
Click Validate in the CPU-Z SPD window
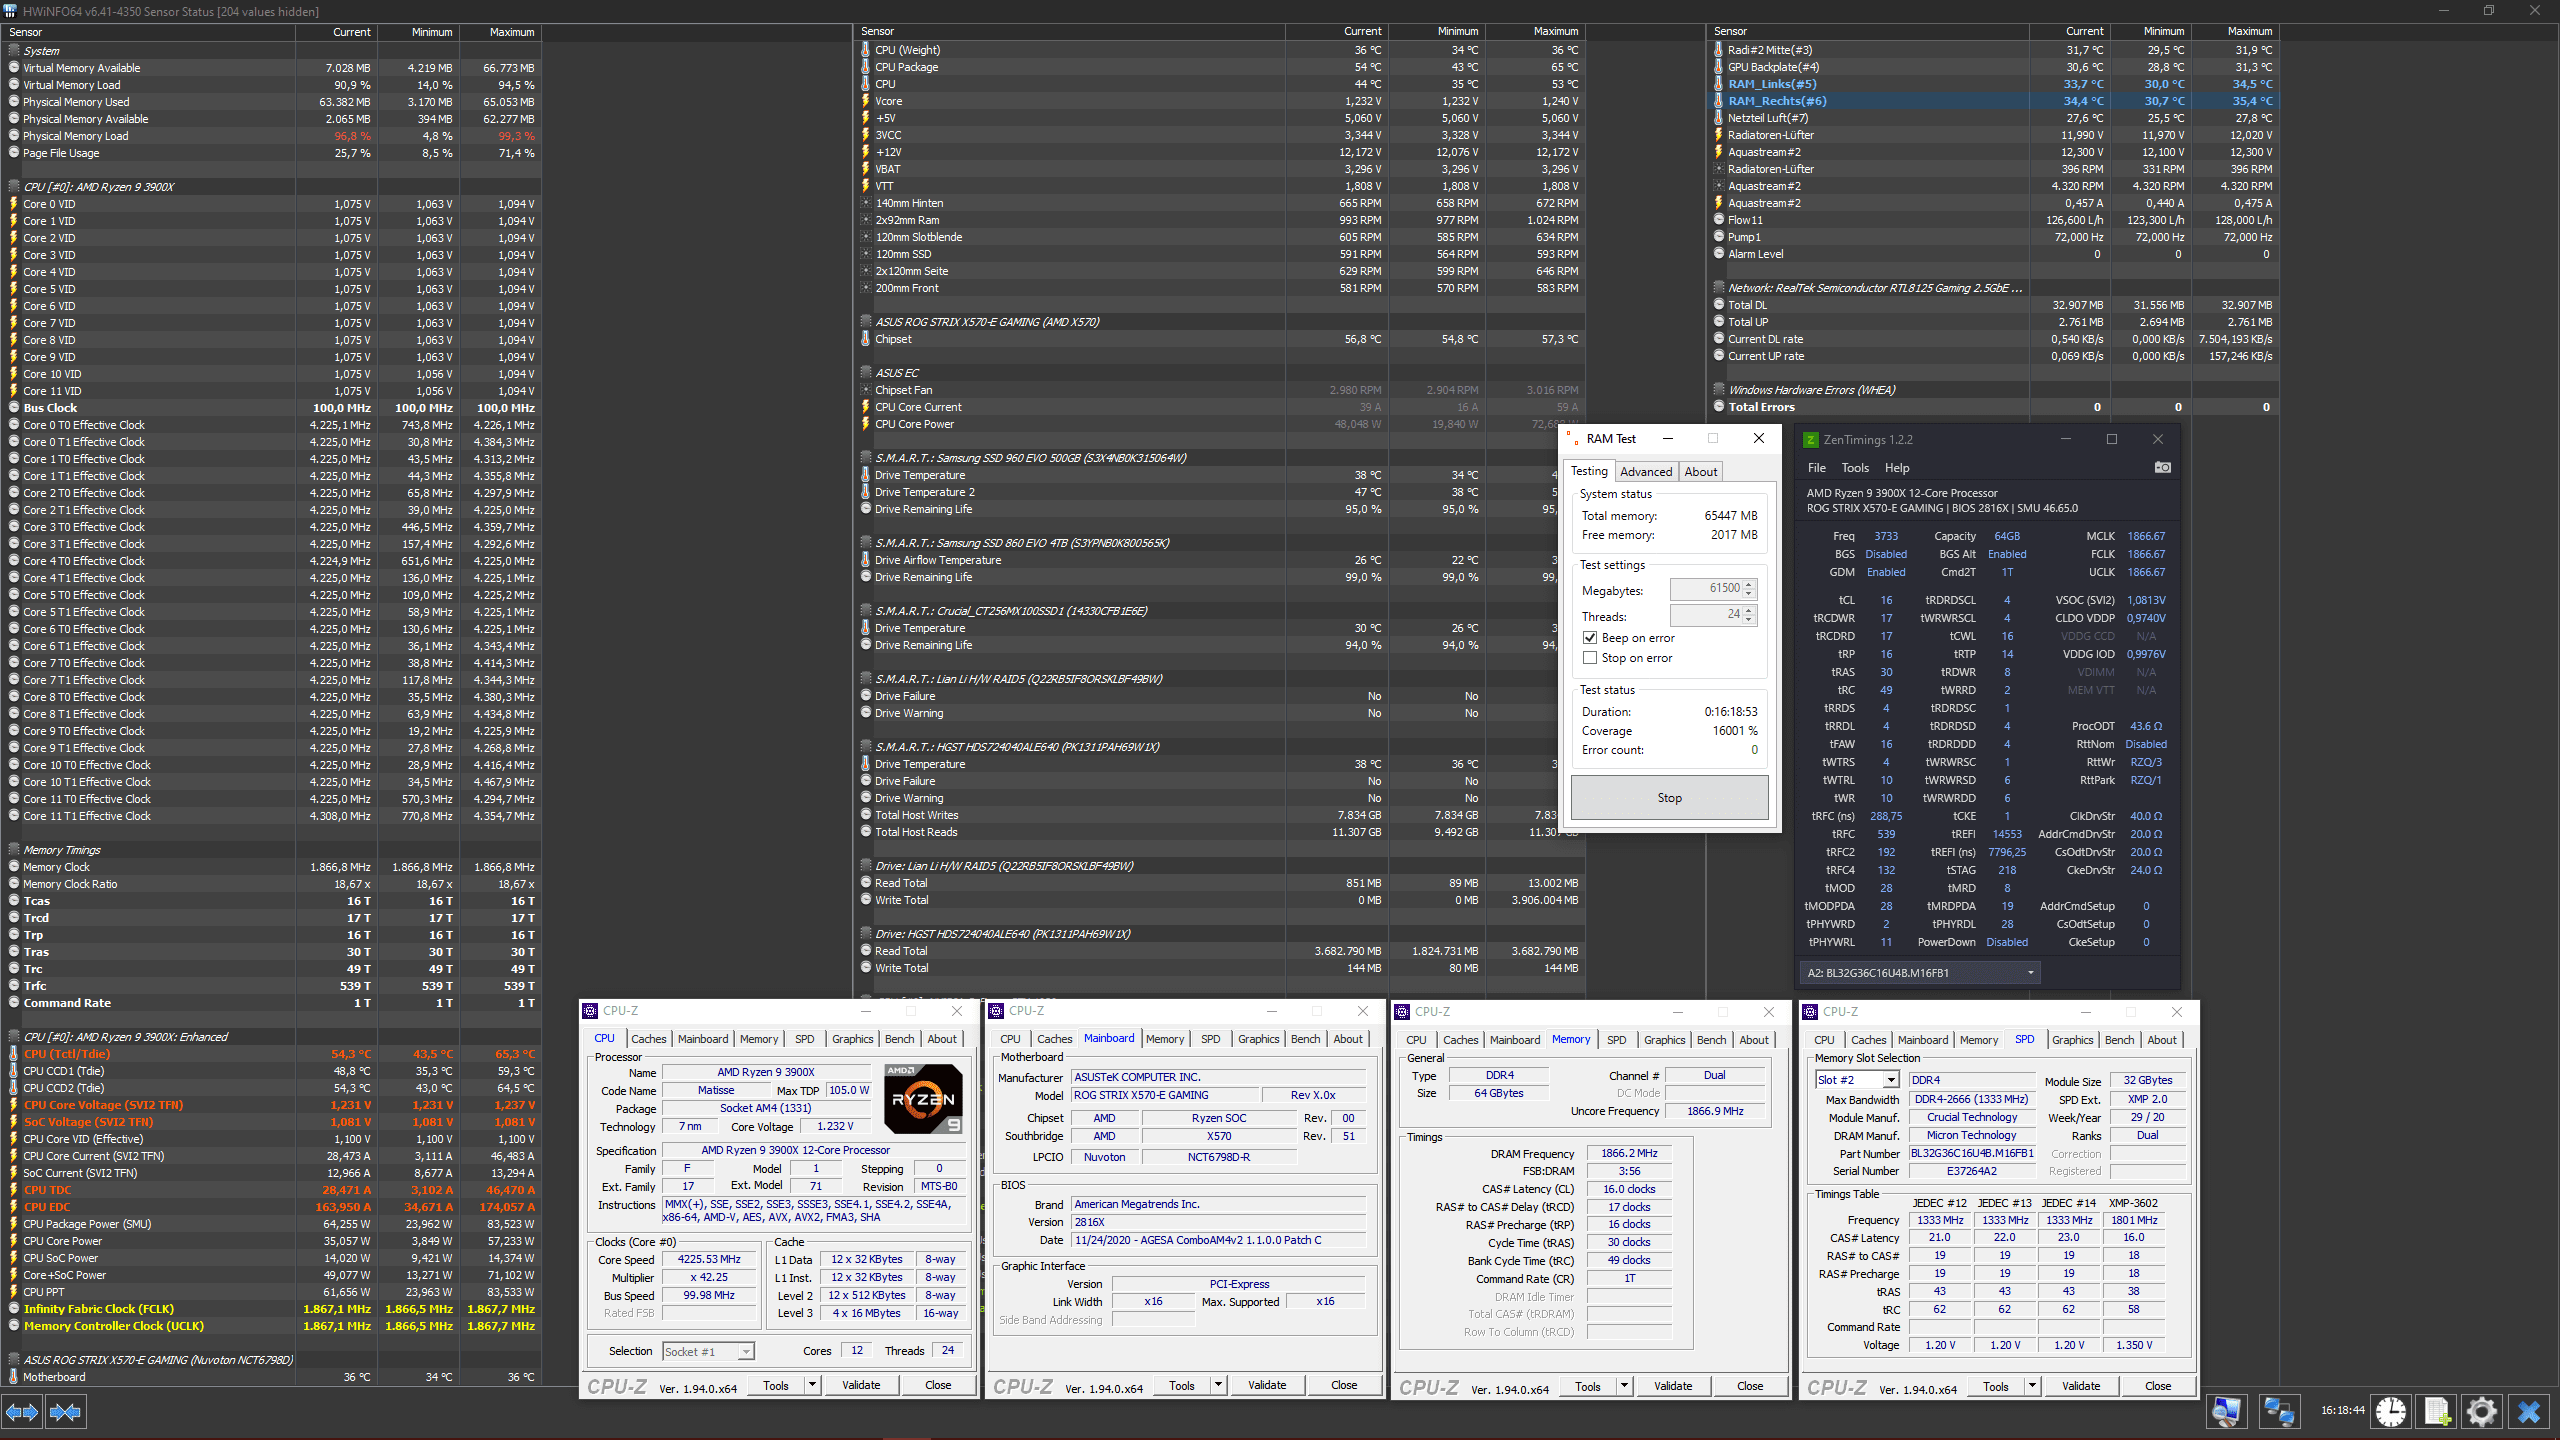[2081, 1386]
